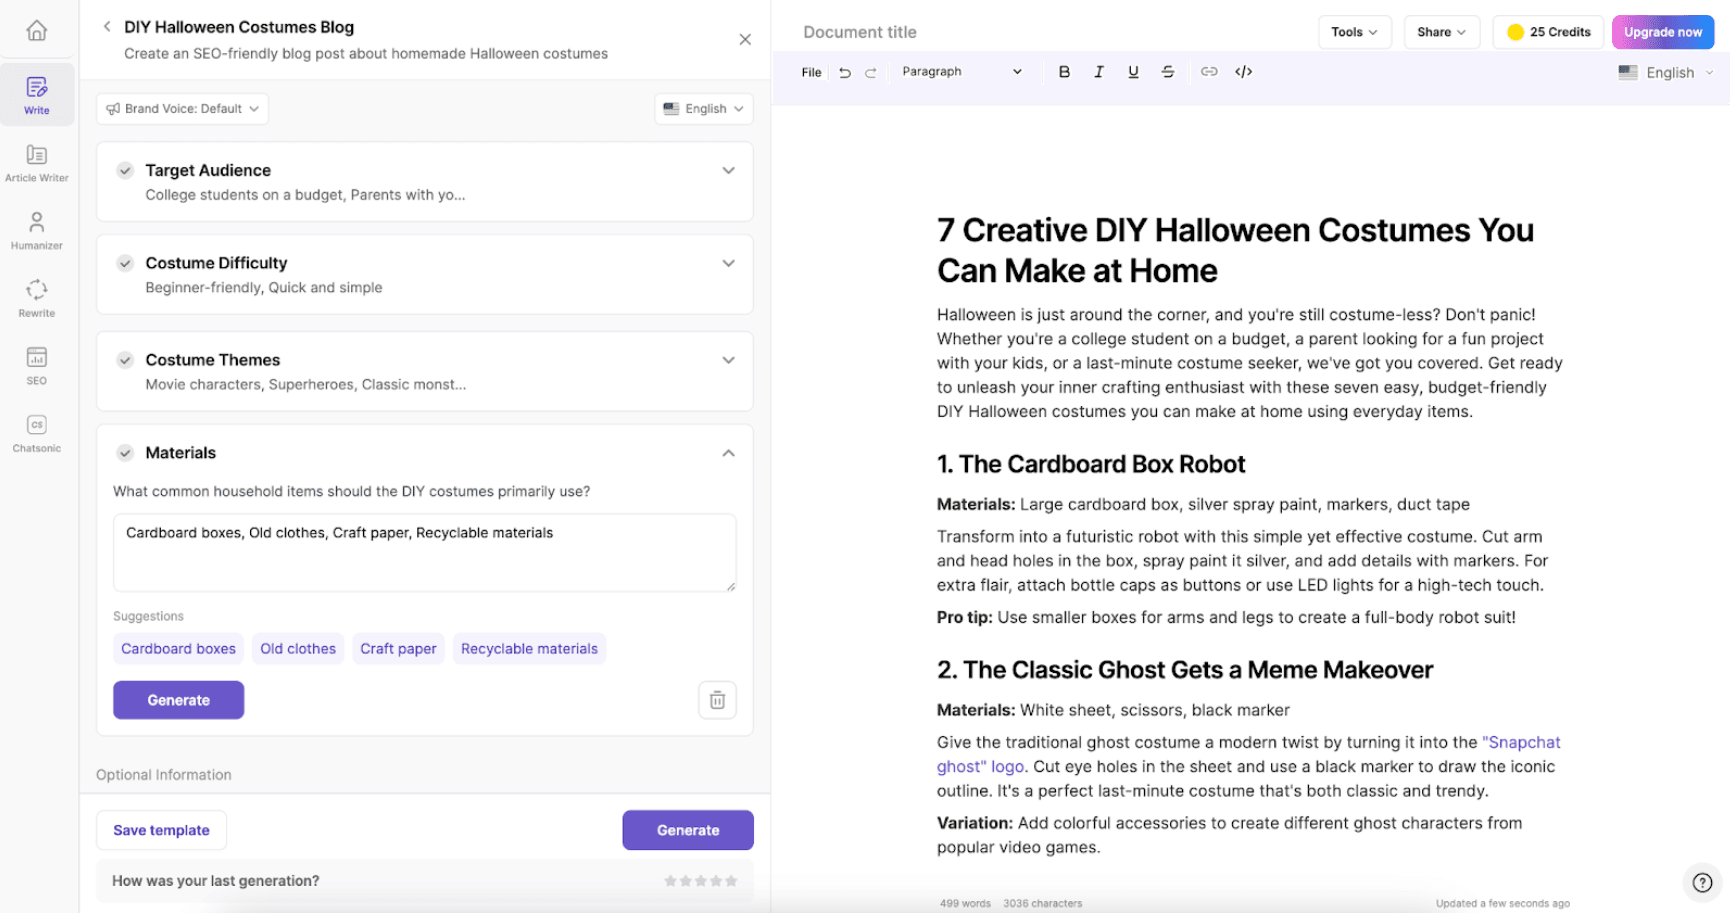
Task: Open the Brand Voice: Default dropdown
Action: (183, 109)
